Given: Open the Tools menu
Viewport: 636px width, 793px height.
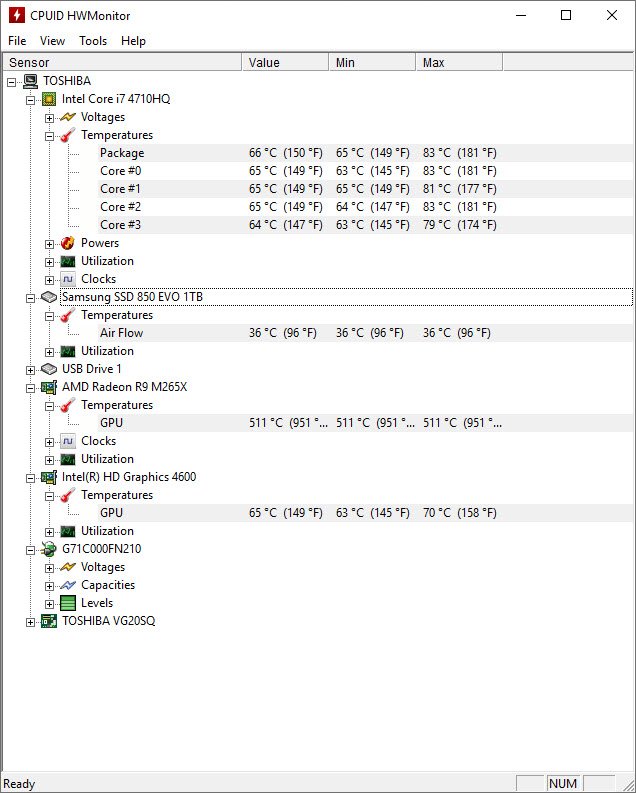Looking at the screenshot, I should (93, 41).
